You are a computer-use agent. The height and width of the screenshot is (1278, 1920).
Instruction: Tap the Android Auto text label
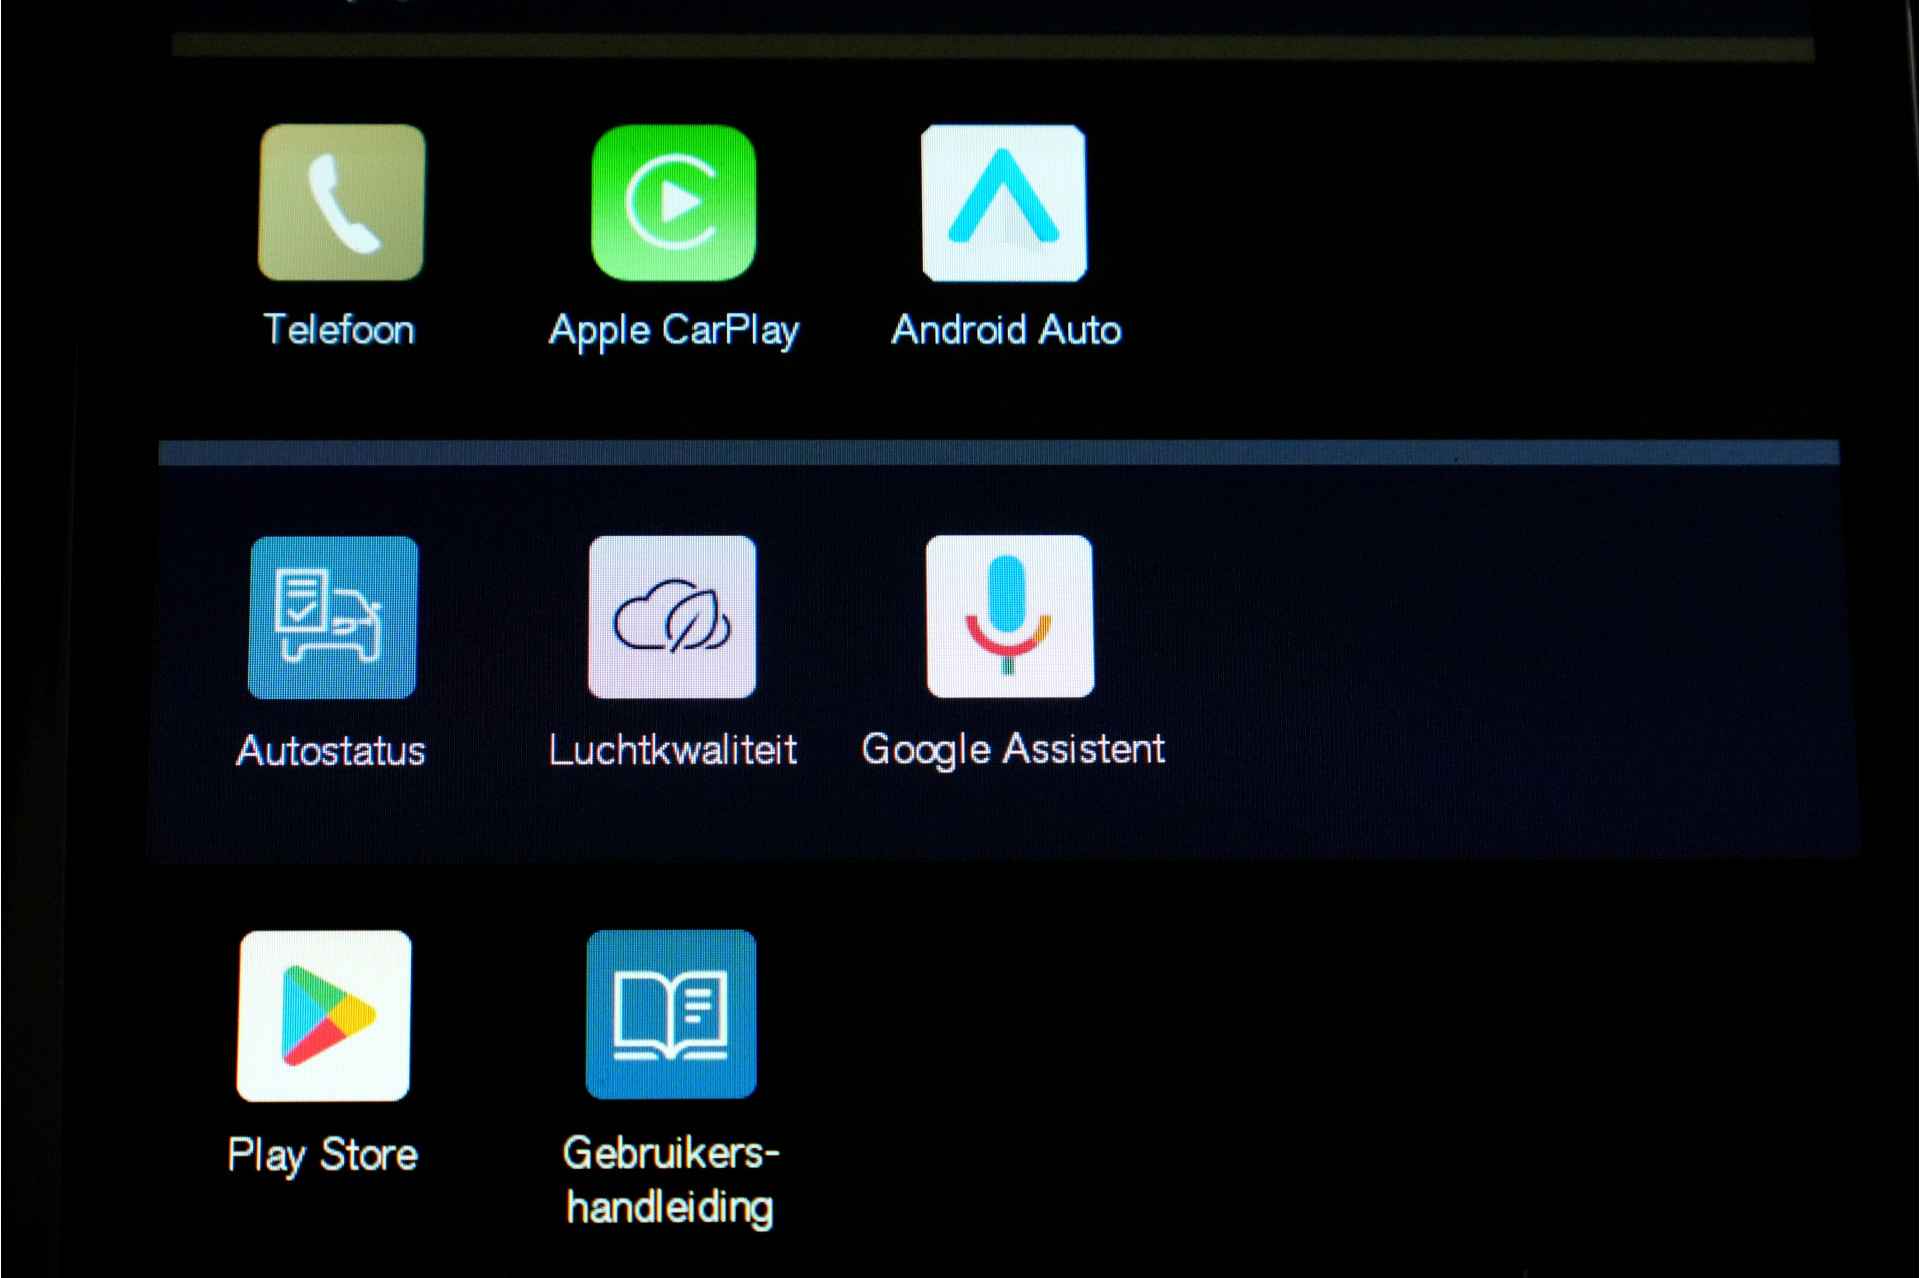click(1005, 330)
